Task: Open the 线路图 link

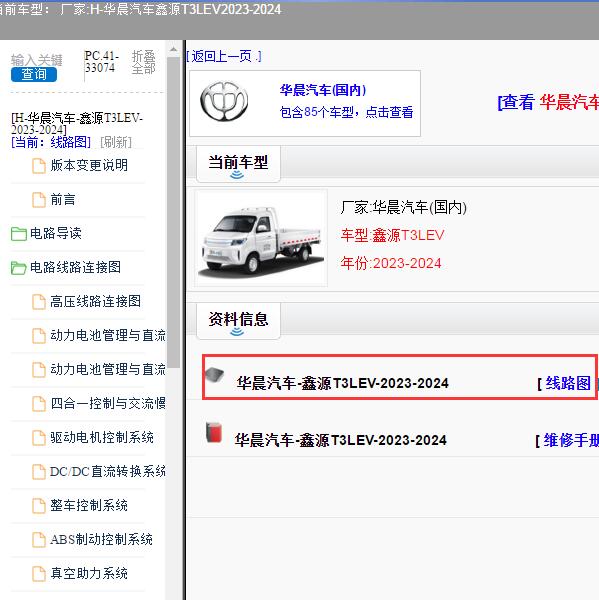Action: (568, 383)
